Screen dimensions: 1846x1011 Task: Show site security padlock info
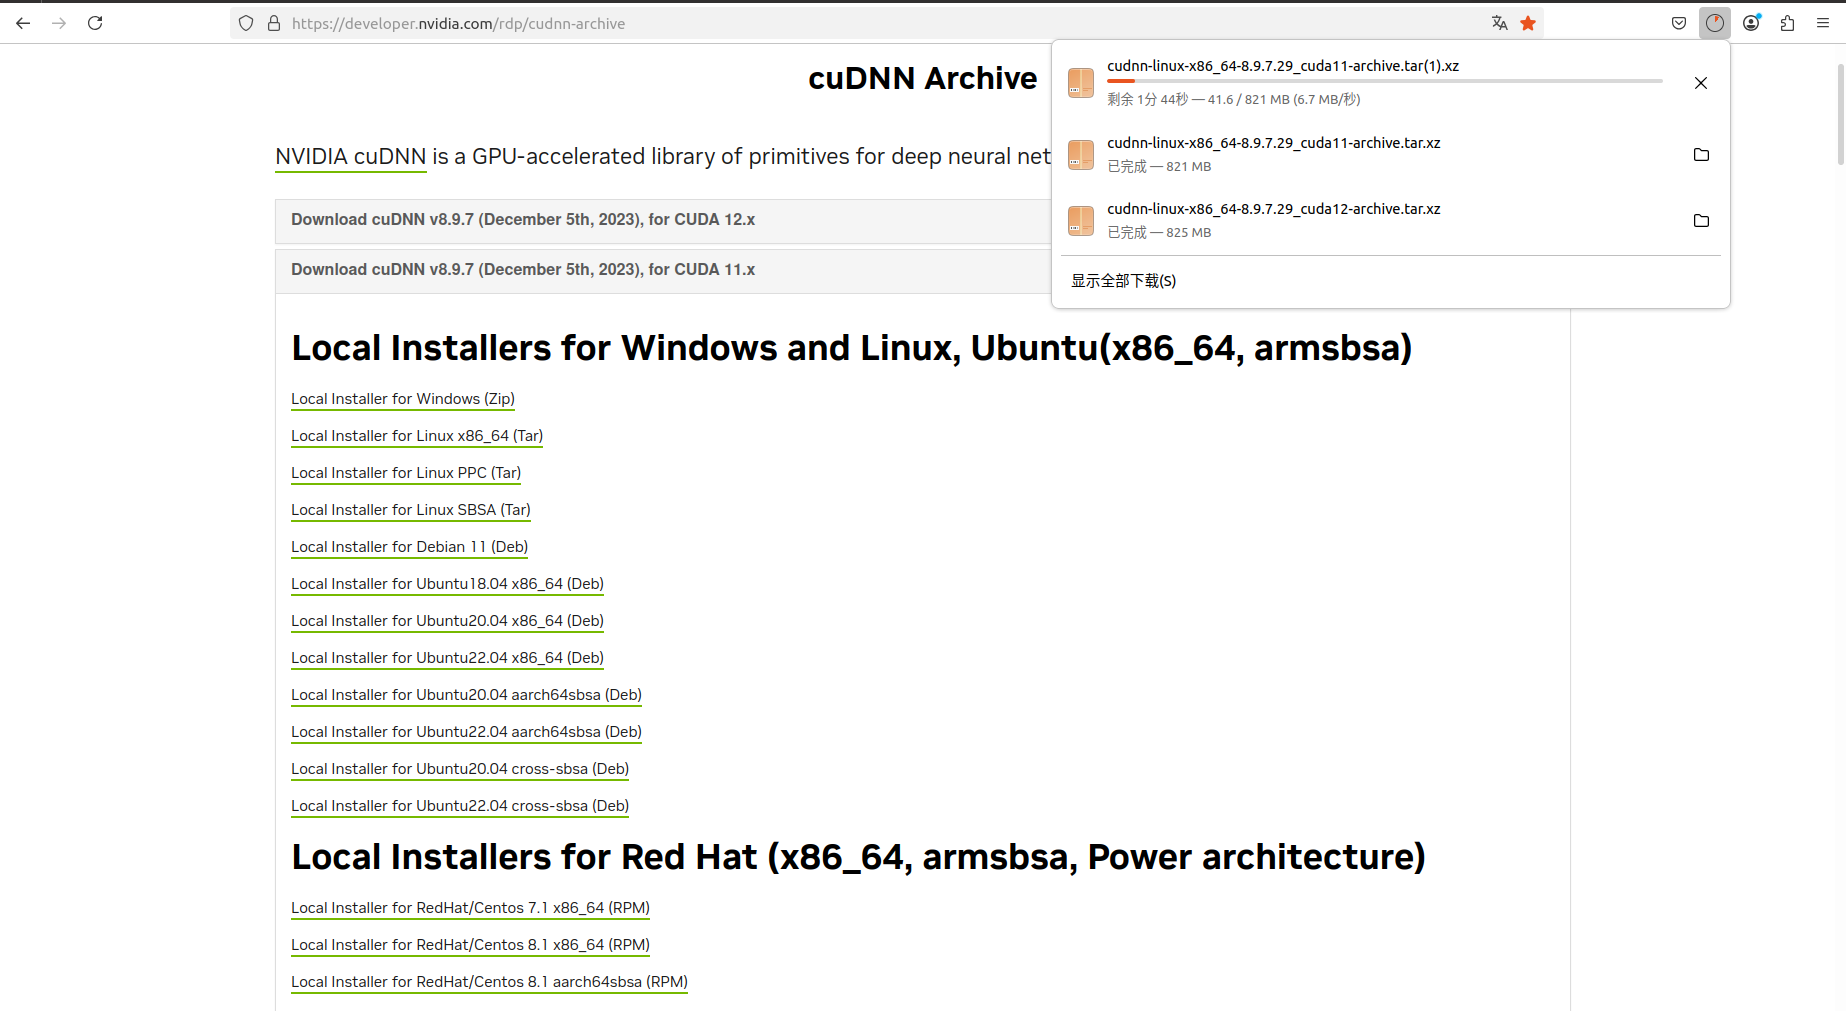[x=274, y=23]
